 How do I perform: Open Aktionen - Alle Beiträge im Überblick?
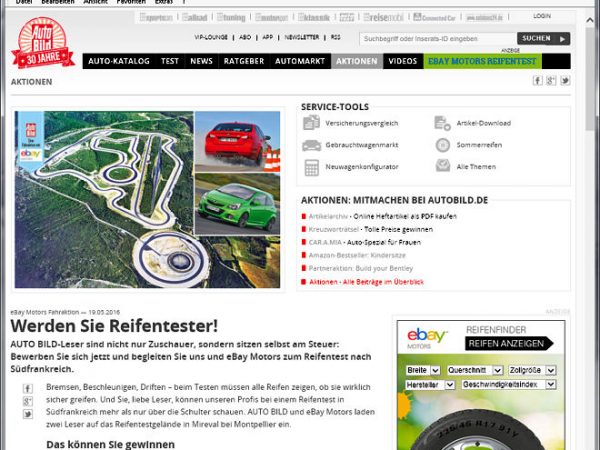click(x=367, y=282)
